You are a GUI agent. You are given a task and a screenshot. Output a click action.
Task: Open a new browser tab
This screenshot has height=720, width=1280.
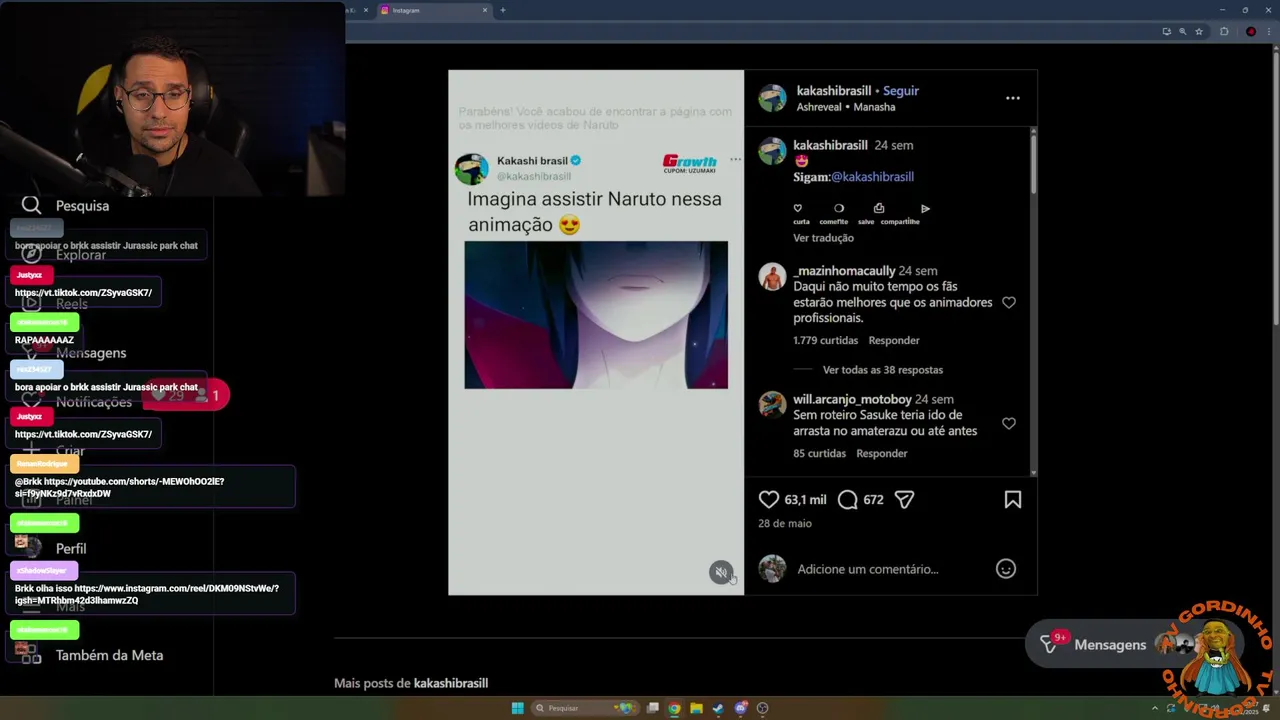tap(503, 10)
